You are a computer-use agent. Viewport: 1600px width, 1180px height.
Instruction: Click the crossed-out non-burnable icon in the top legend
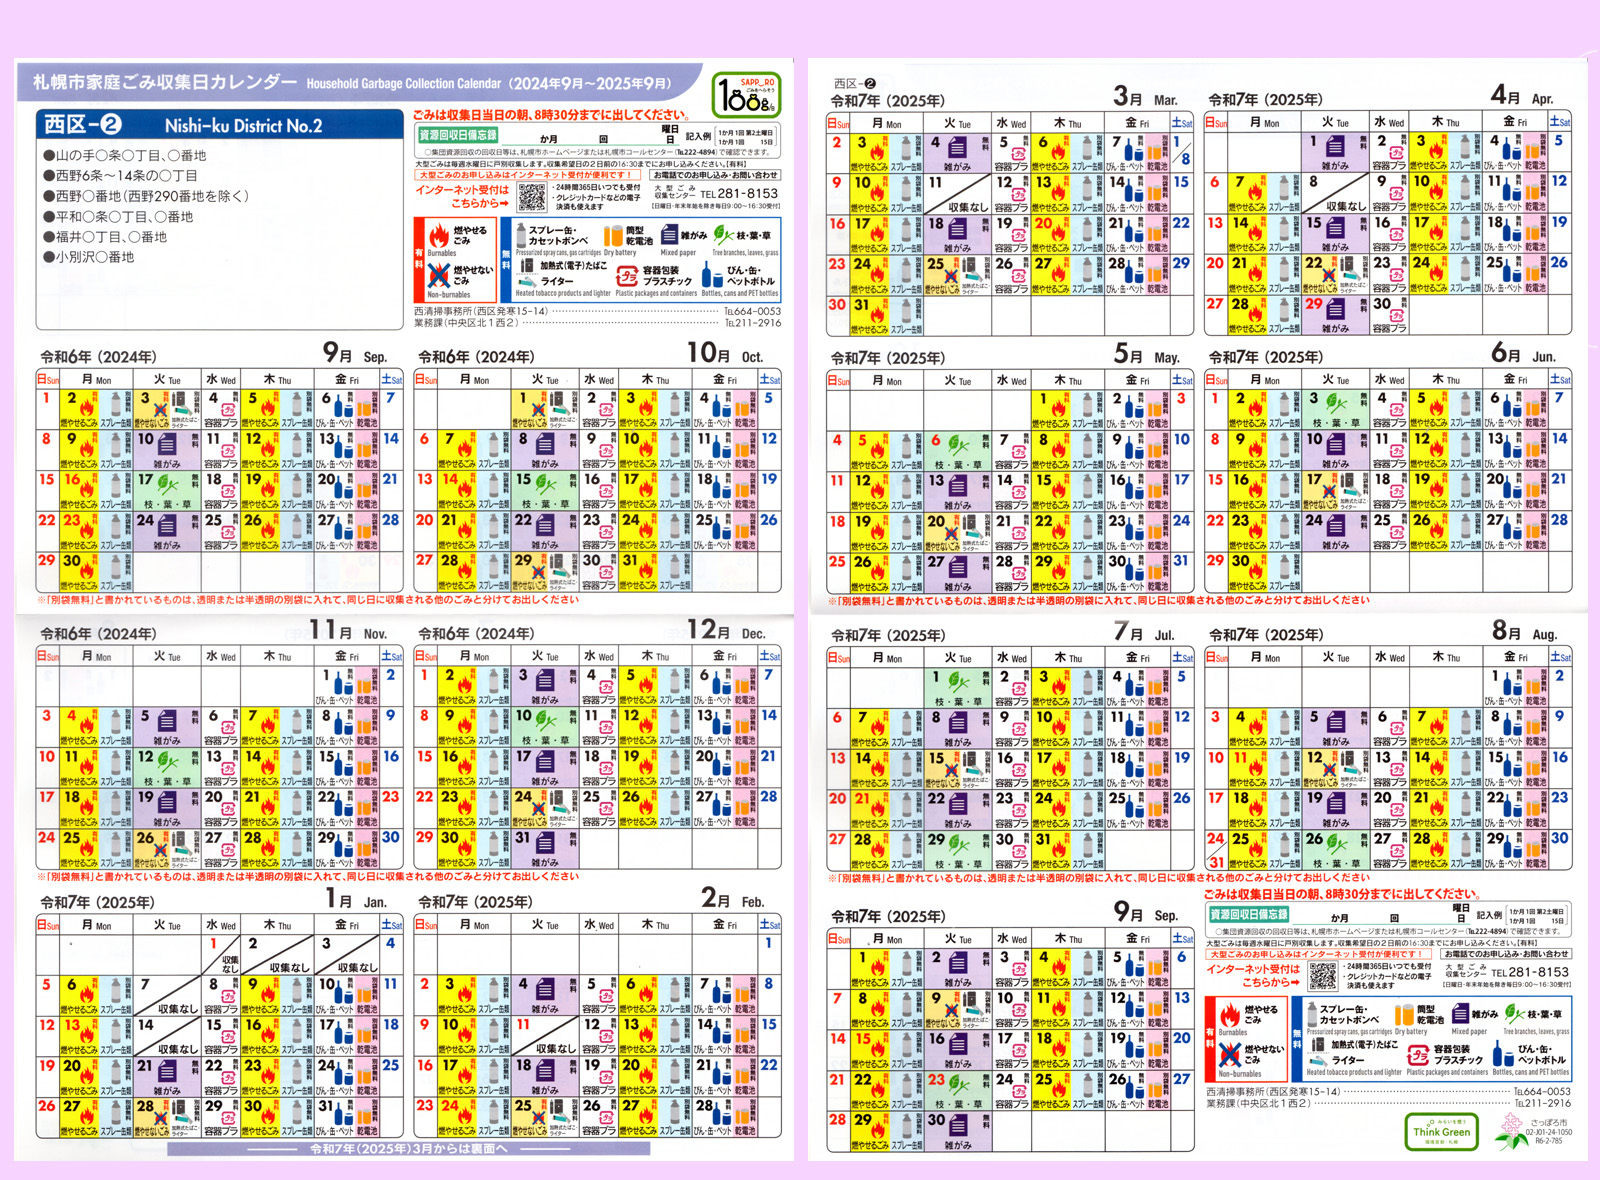click(x=439, y=275)
